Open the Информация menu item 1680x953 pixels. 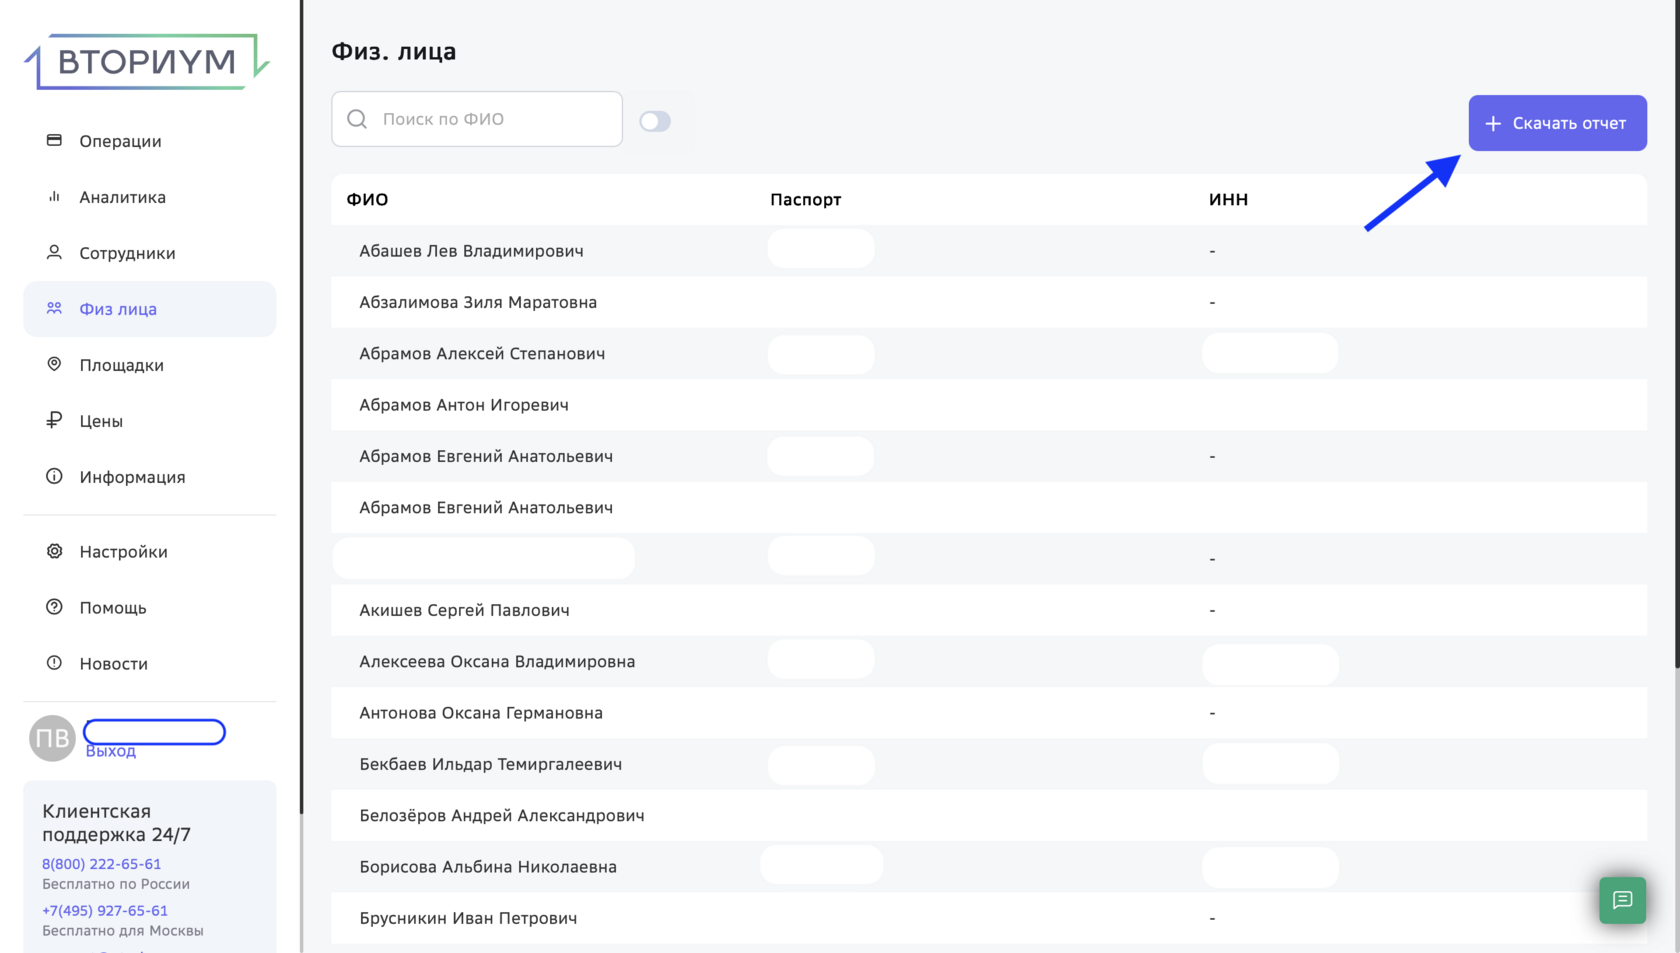pos(132,478)
